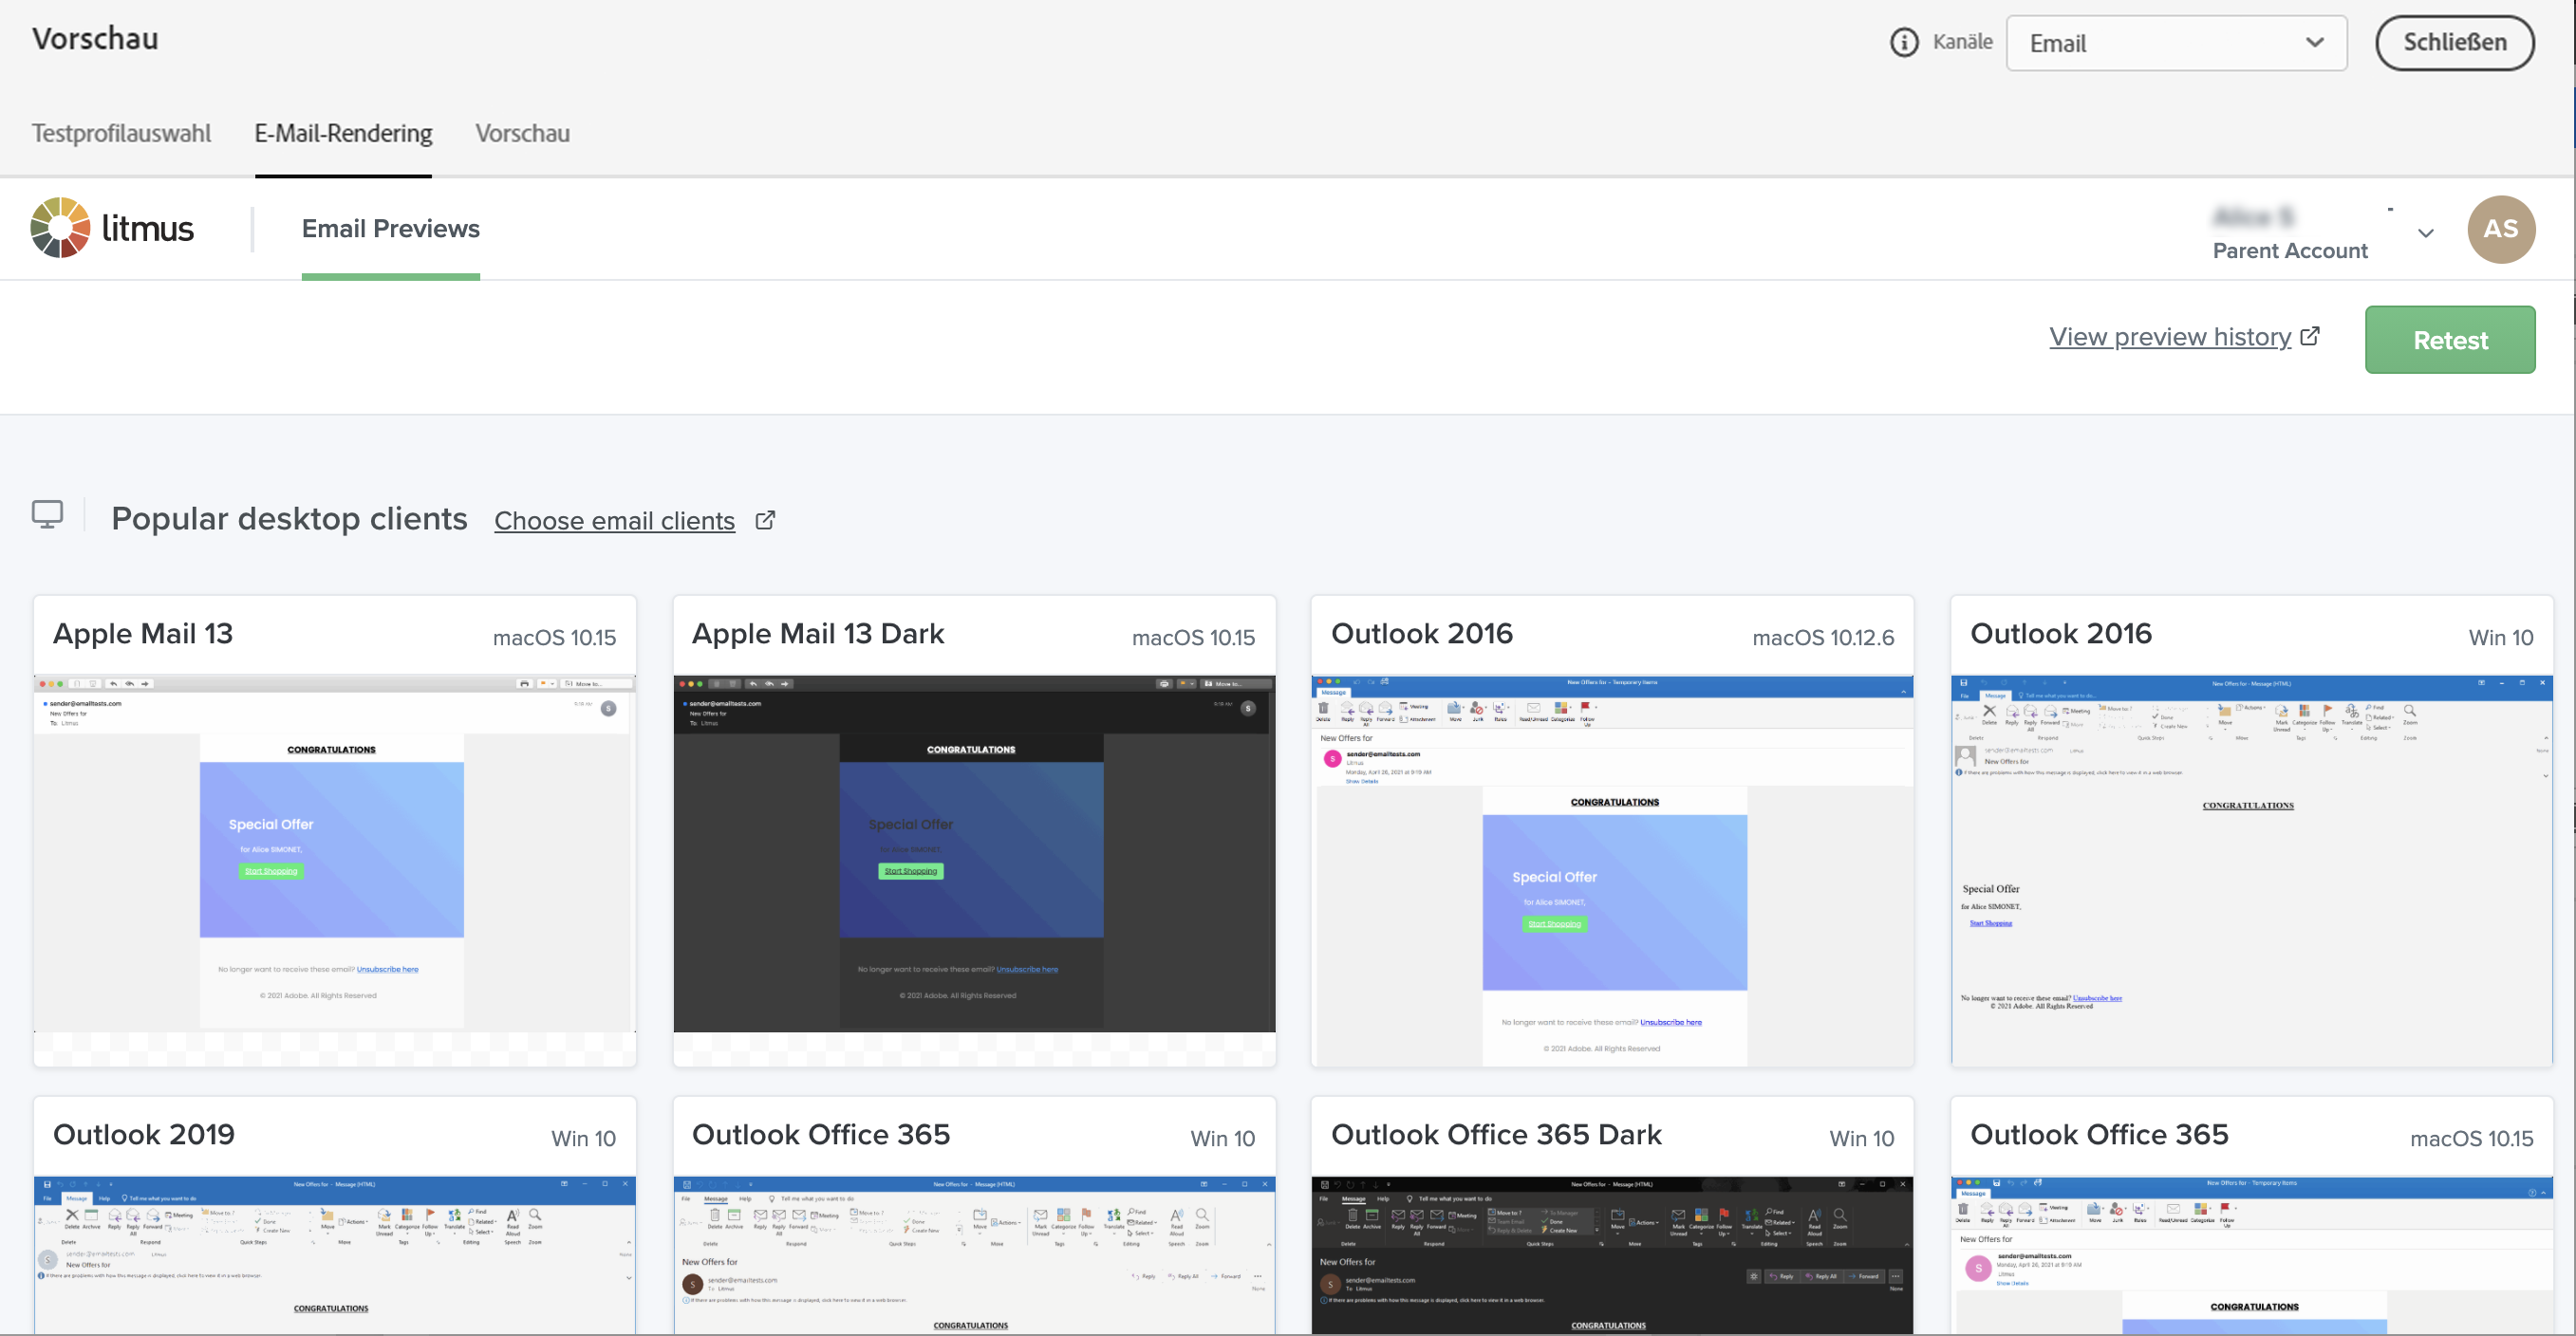This screenshot has width=2576, height=1336.
Task: Open the Kanäle Email dropdown
Action: tap(2176, 43)
